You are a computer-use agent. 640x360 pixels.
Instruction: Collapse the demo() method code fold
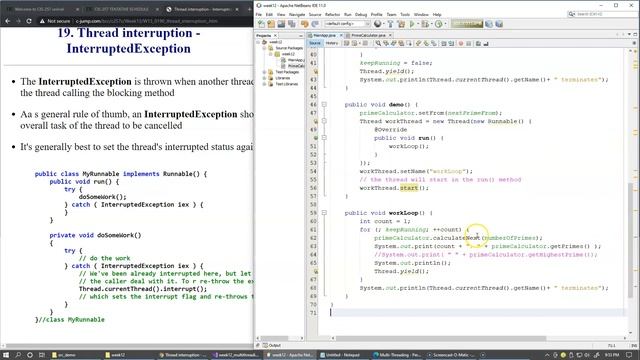click(x=324, y=104)
